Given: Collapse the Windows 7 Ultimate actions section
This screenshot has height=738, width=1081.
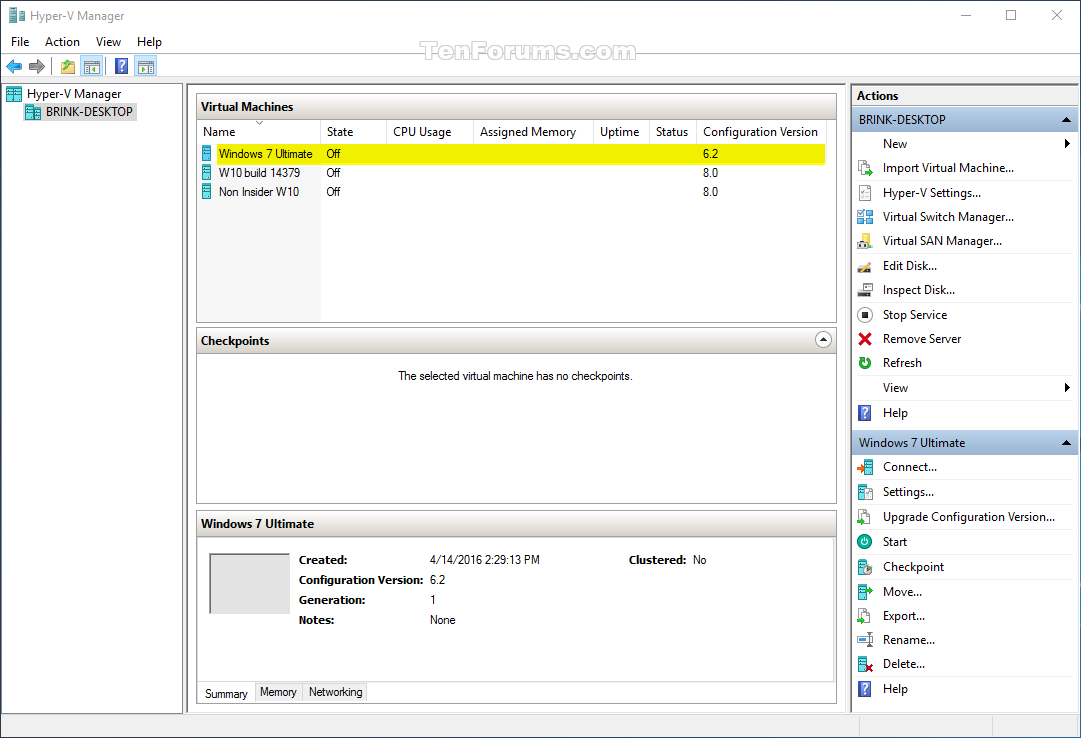Looking at the screenshot, I should click(x=1066, y=443).
